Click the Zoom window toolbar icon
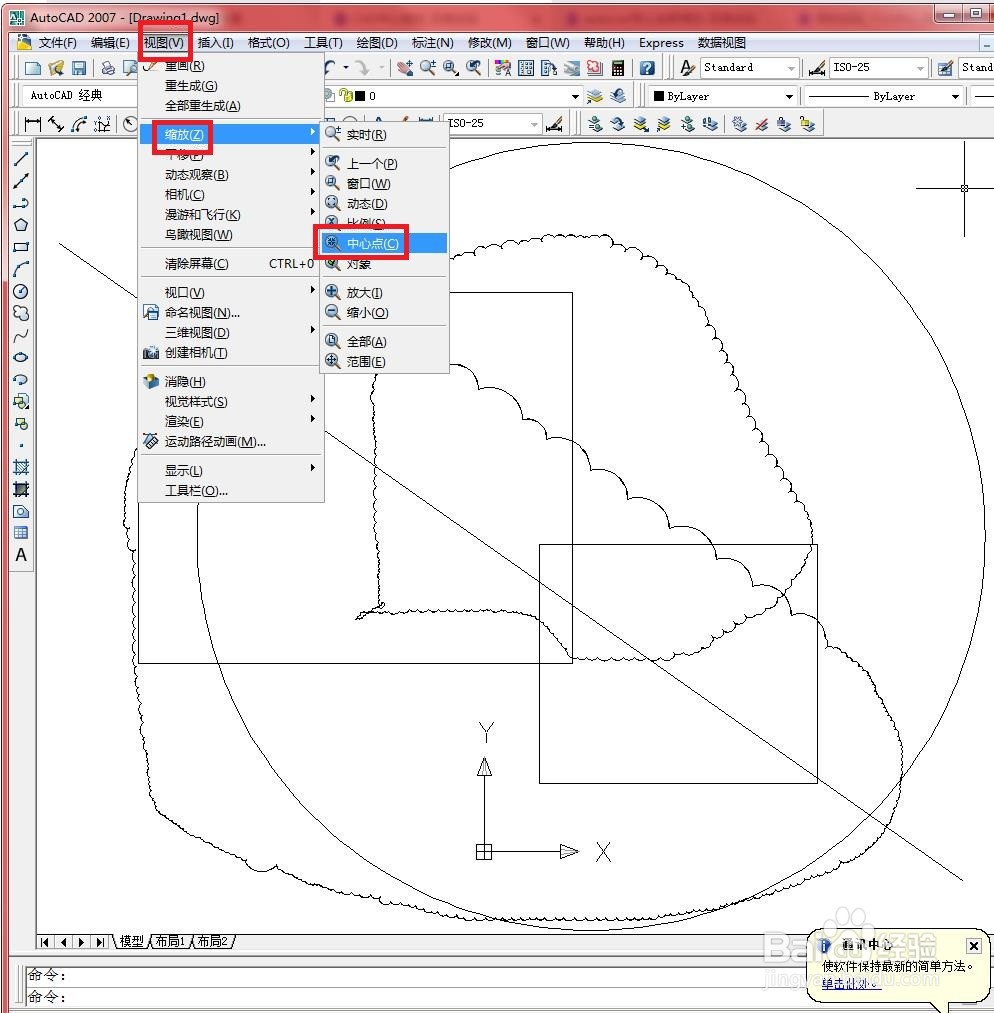Screen dimensions: 994x1013 click(450, 68)
